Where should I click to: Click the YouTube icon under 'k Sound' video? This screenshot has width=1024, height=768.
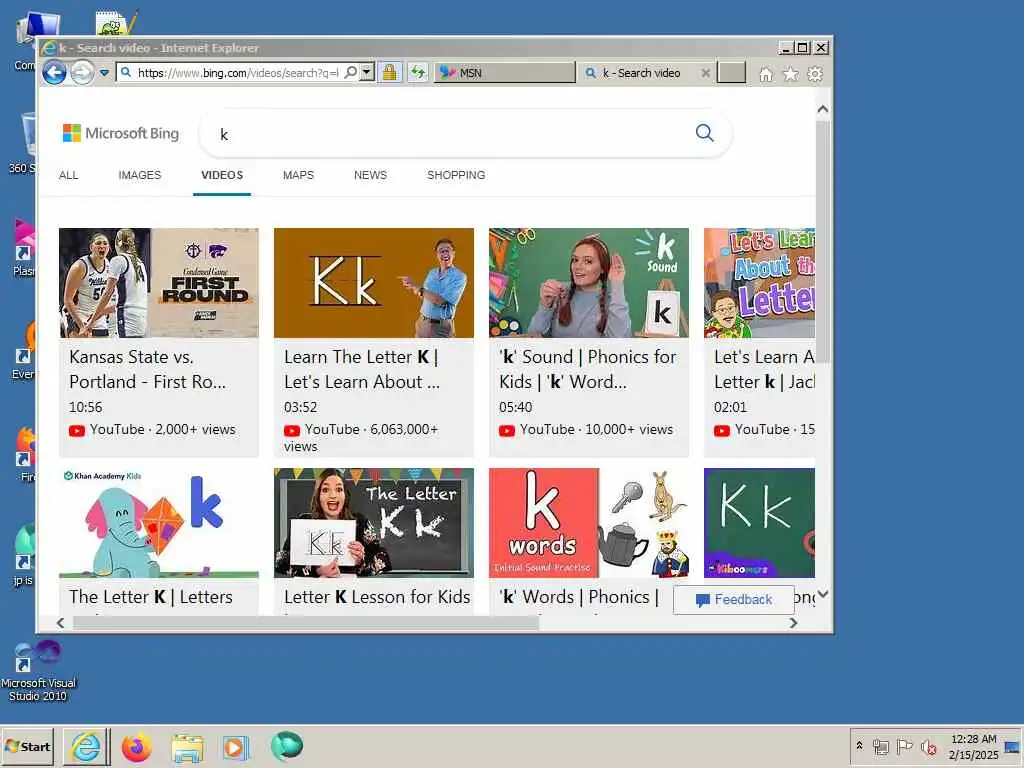pos(506,430)
